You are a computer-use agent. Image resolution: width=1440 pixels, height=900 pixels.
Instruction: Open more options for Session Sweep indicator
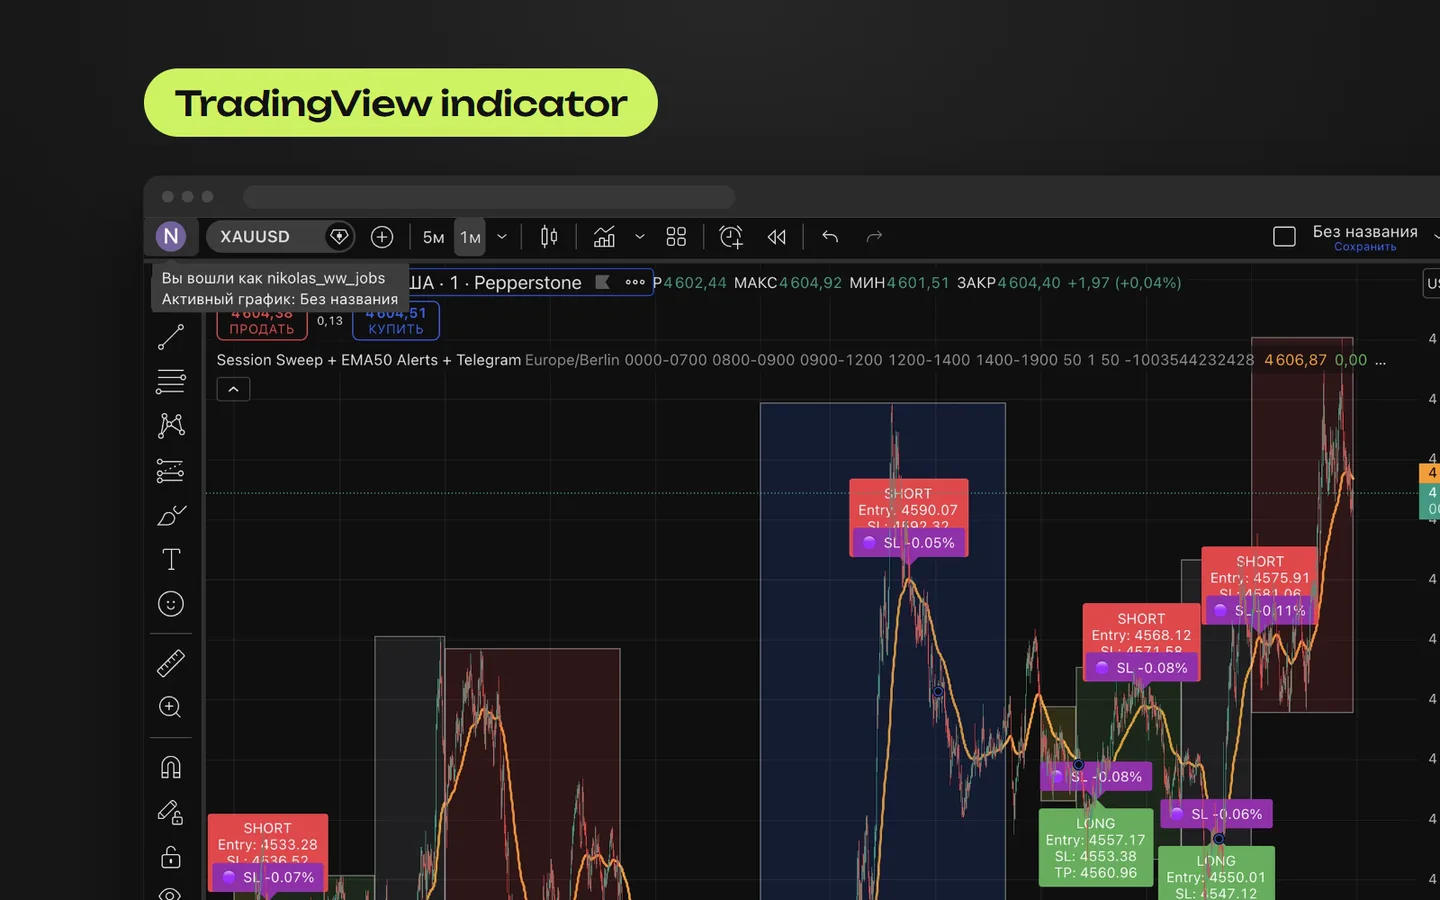point(1380,360)
